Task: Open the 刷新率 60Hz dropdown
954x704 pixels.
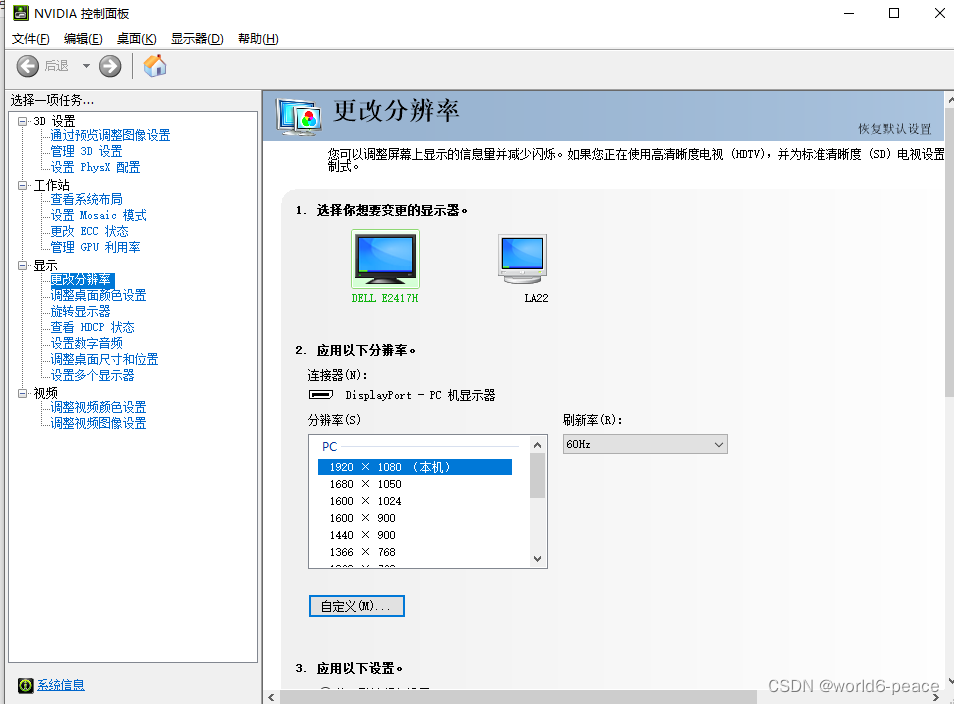Action: pyautogui.click(x=645, y=444)
